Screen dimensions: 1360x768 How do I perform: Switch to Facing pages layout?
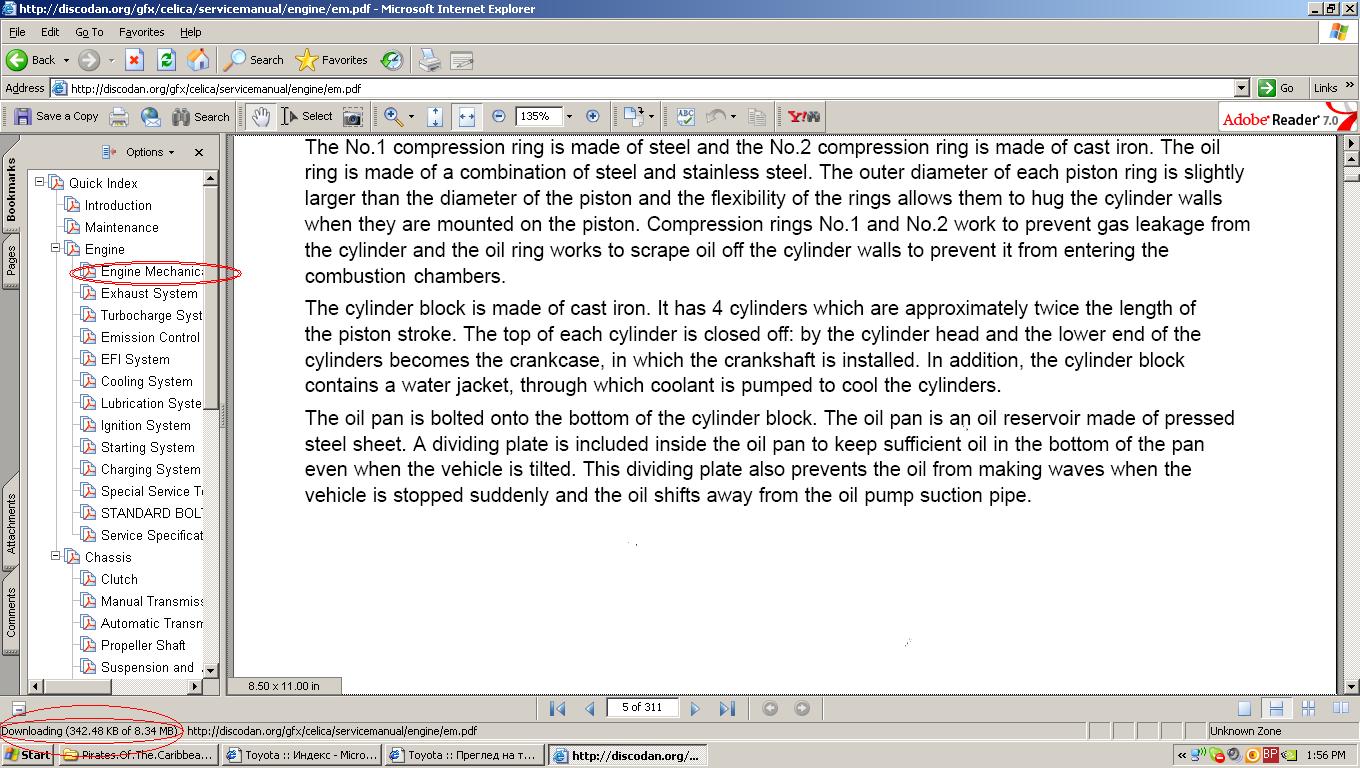[1340, 708]
